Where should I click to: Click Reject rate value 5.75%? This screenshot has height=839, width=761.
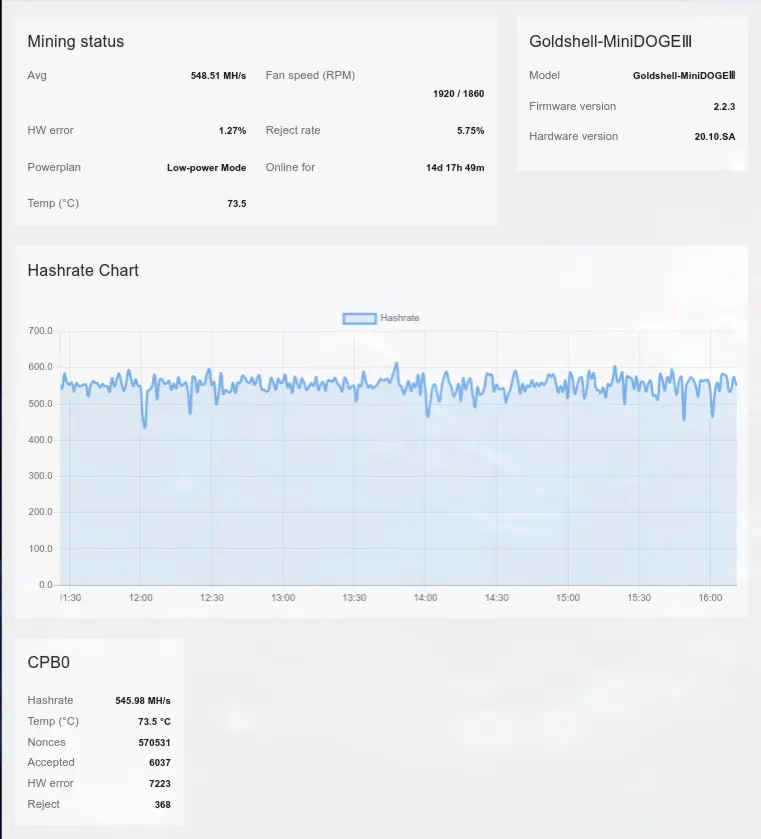[470, 131]
